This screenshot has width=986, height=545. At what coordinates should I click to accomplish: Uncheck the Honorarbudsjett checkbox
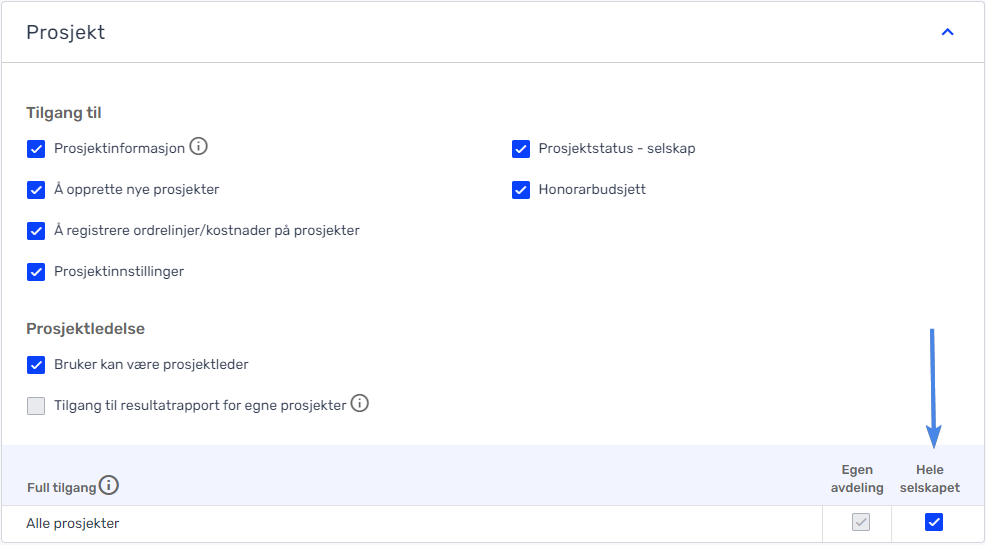[x=521, y=190]
